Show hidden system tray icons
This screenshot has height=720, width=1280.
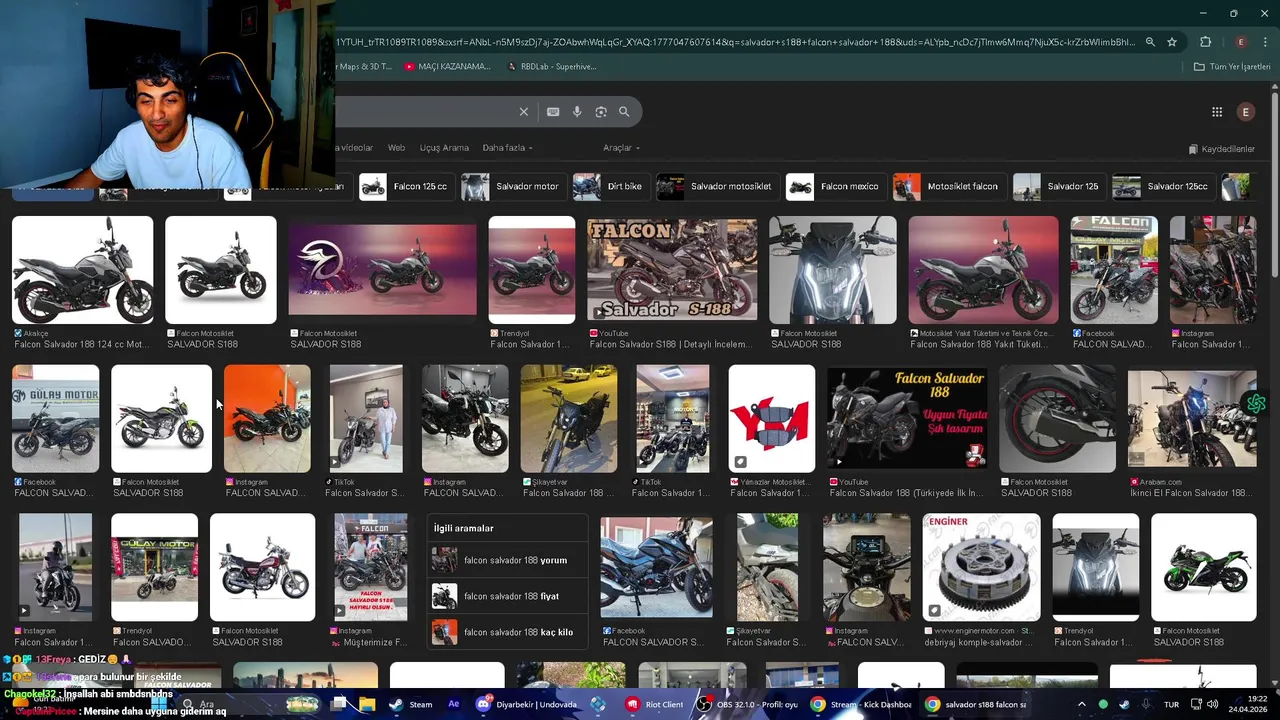pos(1081,704)
